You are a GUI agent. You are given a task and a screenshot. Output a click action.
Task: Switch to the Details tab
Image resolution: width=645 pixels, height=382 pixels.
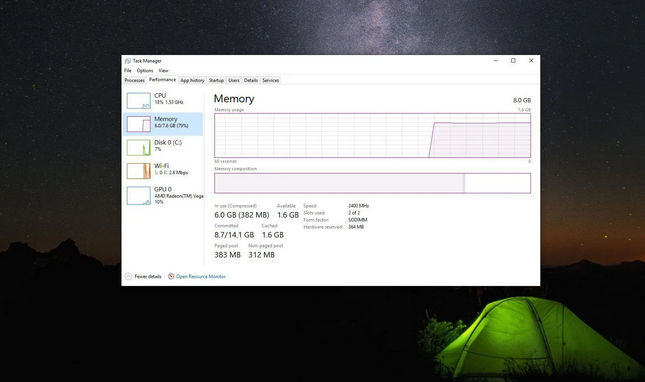tap(251, 80)
